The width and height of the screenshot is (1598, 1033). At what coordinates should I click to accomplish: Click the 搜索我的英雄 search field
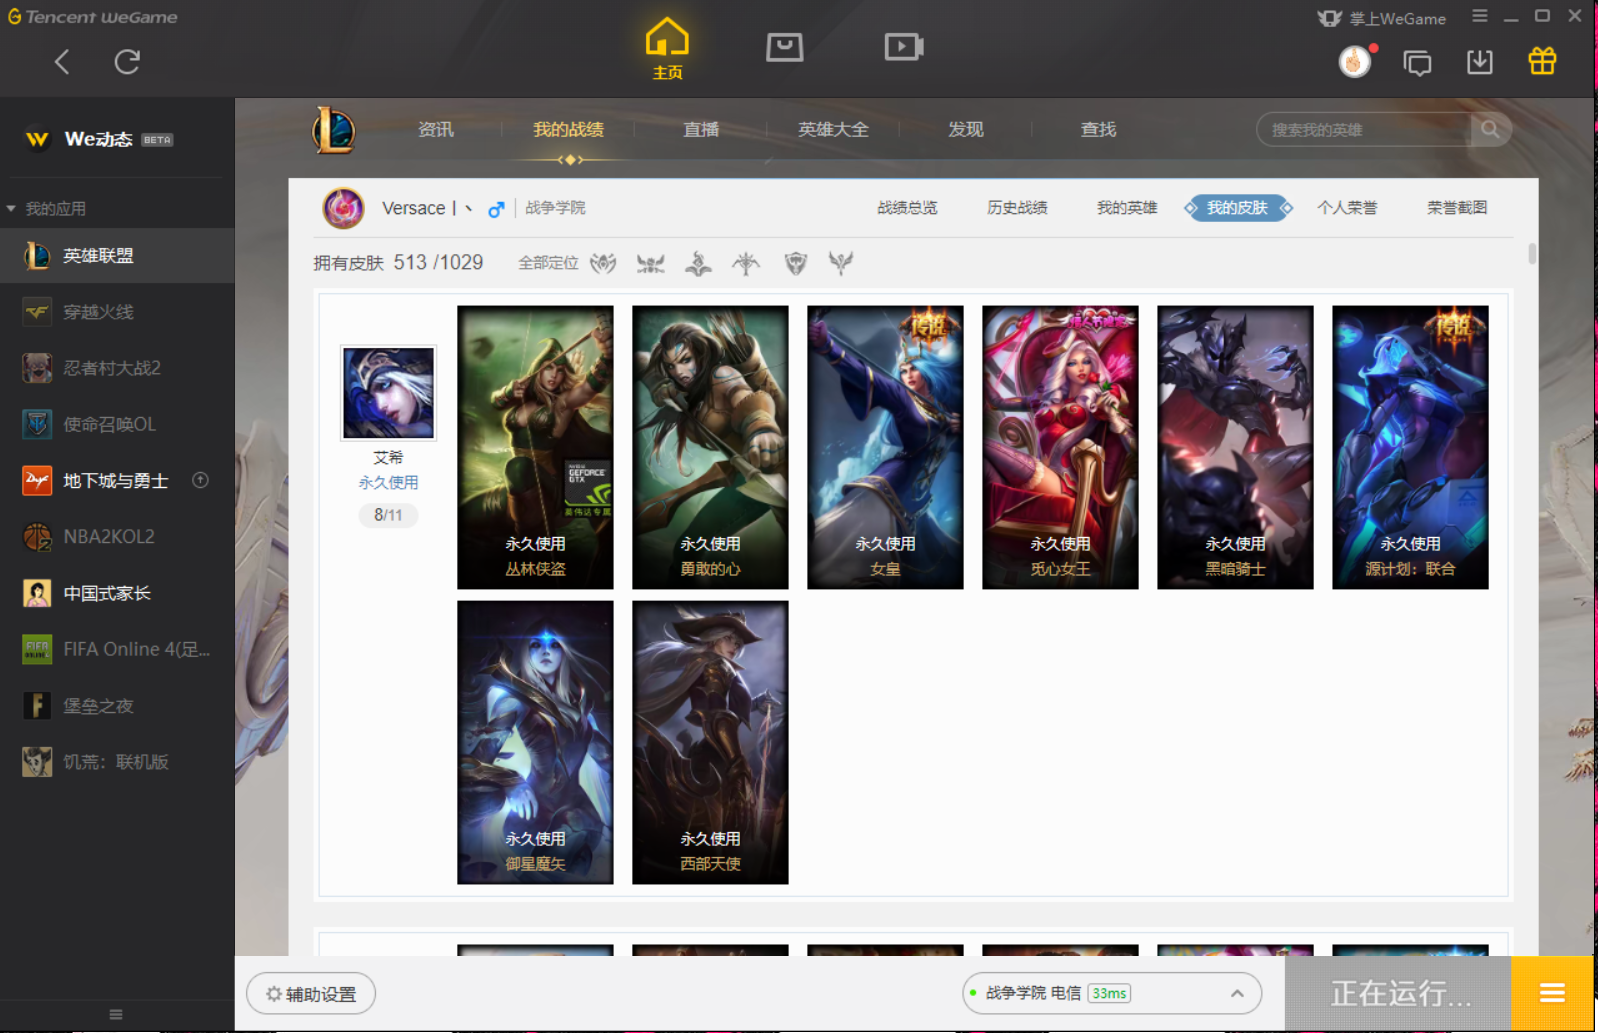pyautogui.click(x=1364, y=130)
